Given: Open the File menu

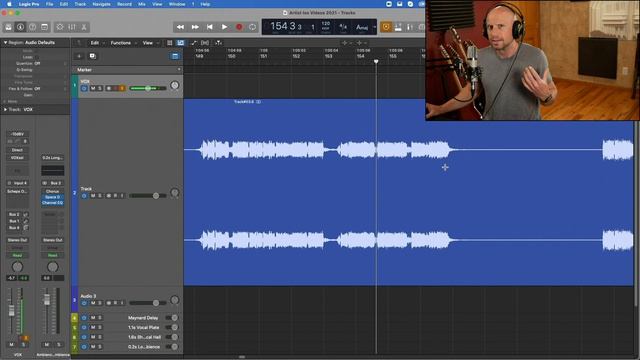Looking at the screenshot, I should (x=49, y=4).
